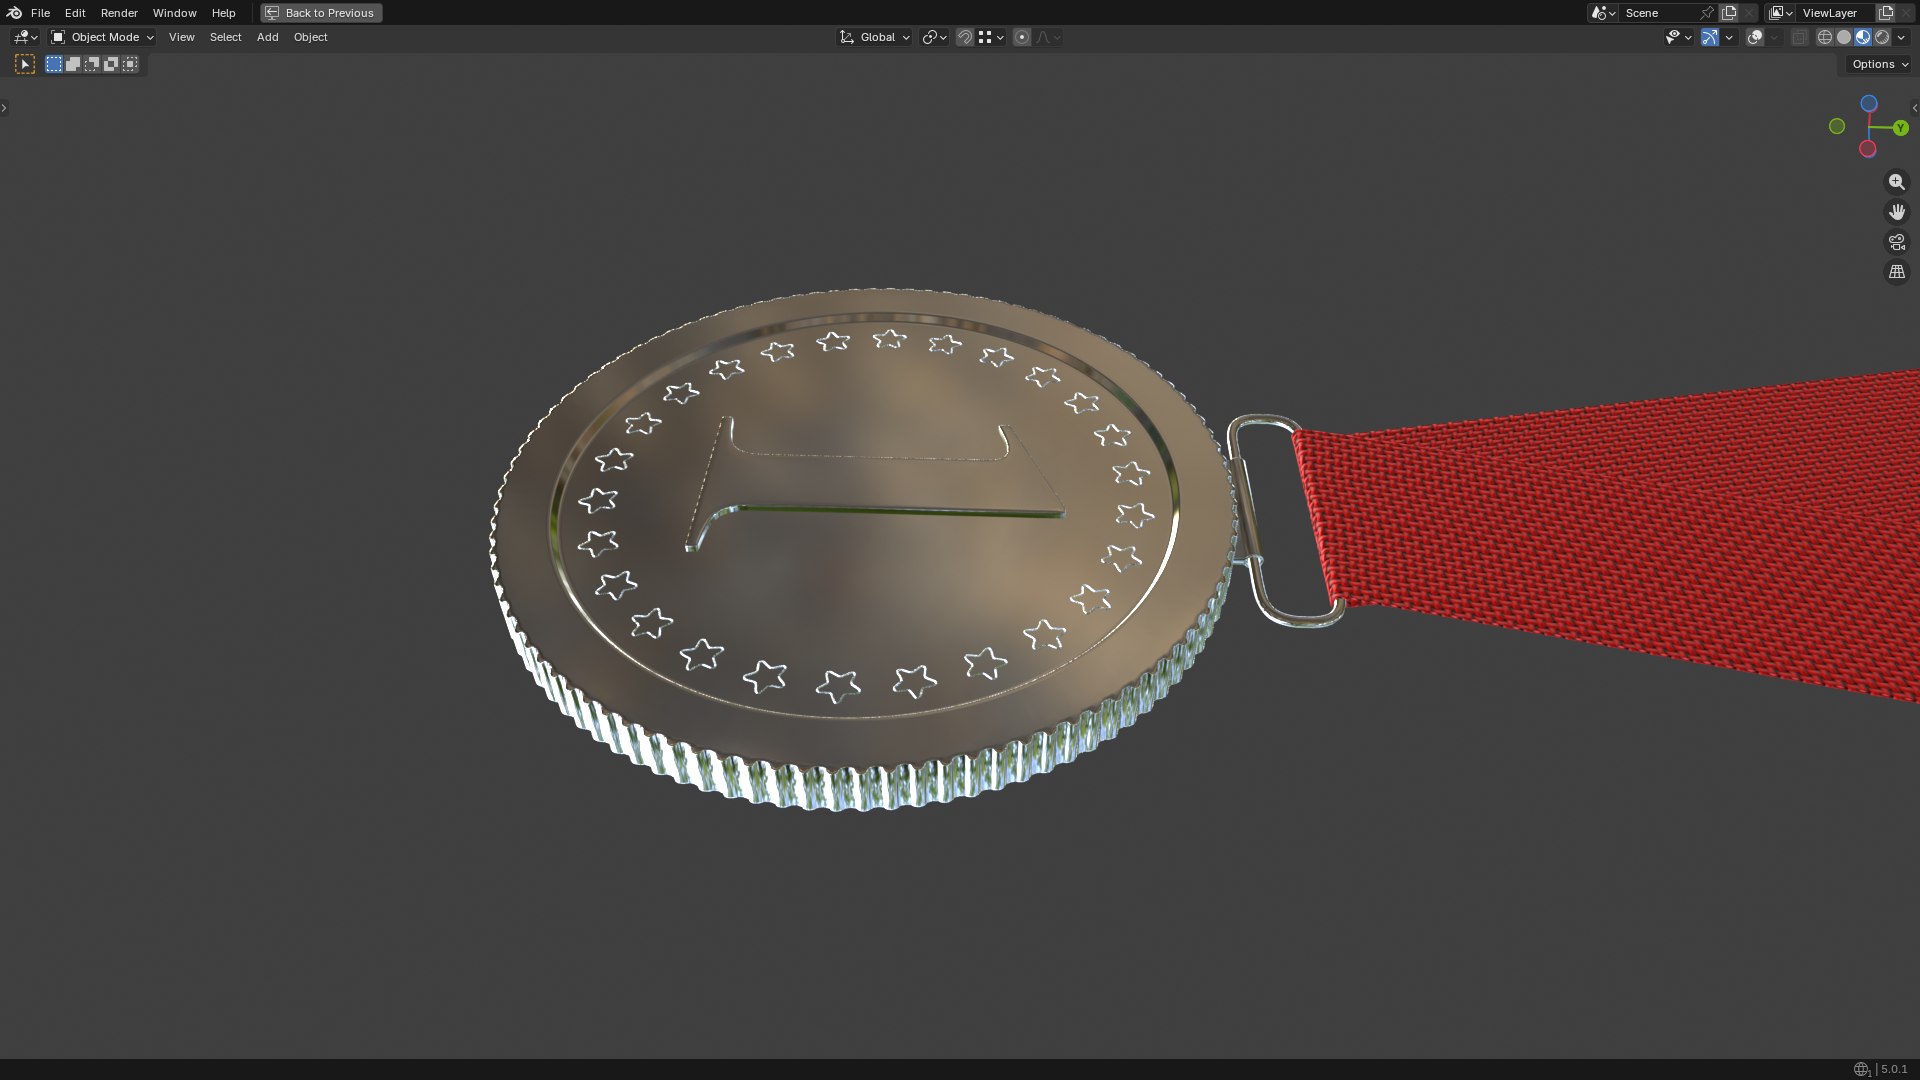Screen dimensions: 1920x1080
Task: Click the Back to Previous button
Action: (321, 13)
